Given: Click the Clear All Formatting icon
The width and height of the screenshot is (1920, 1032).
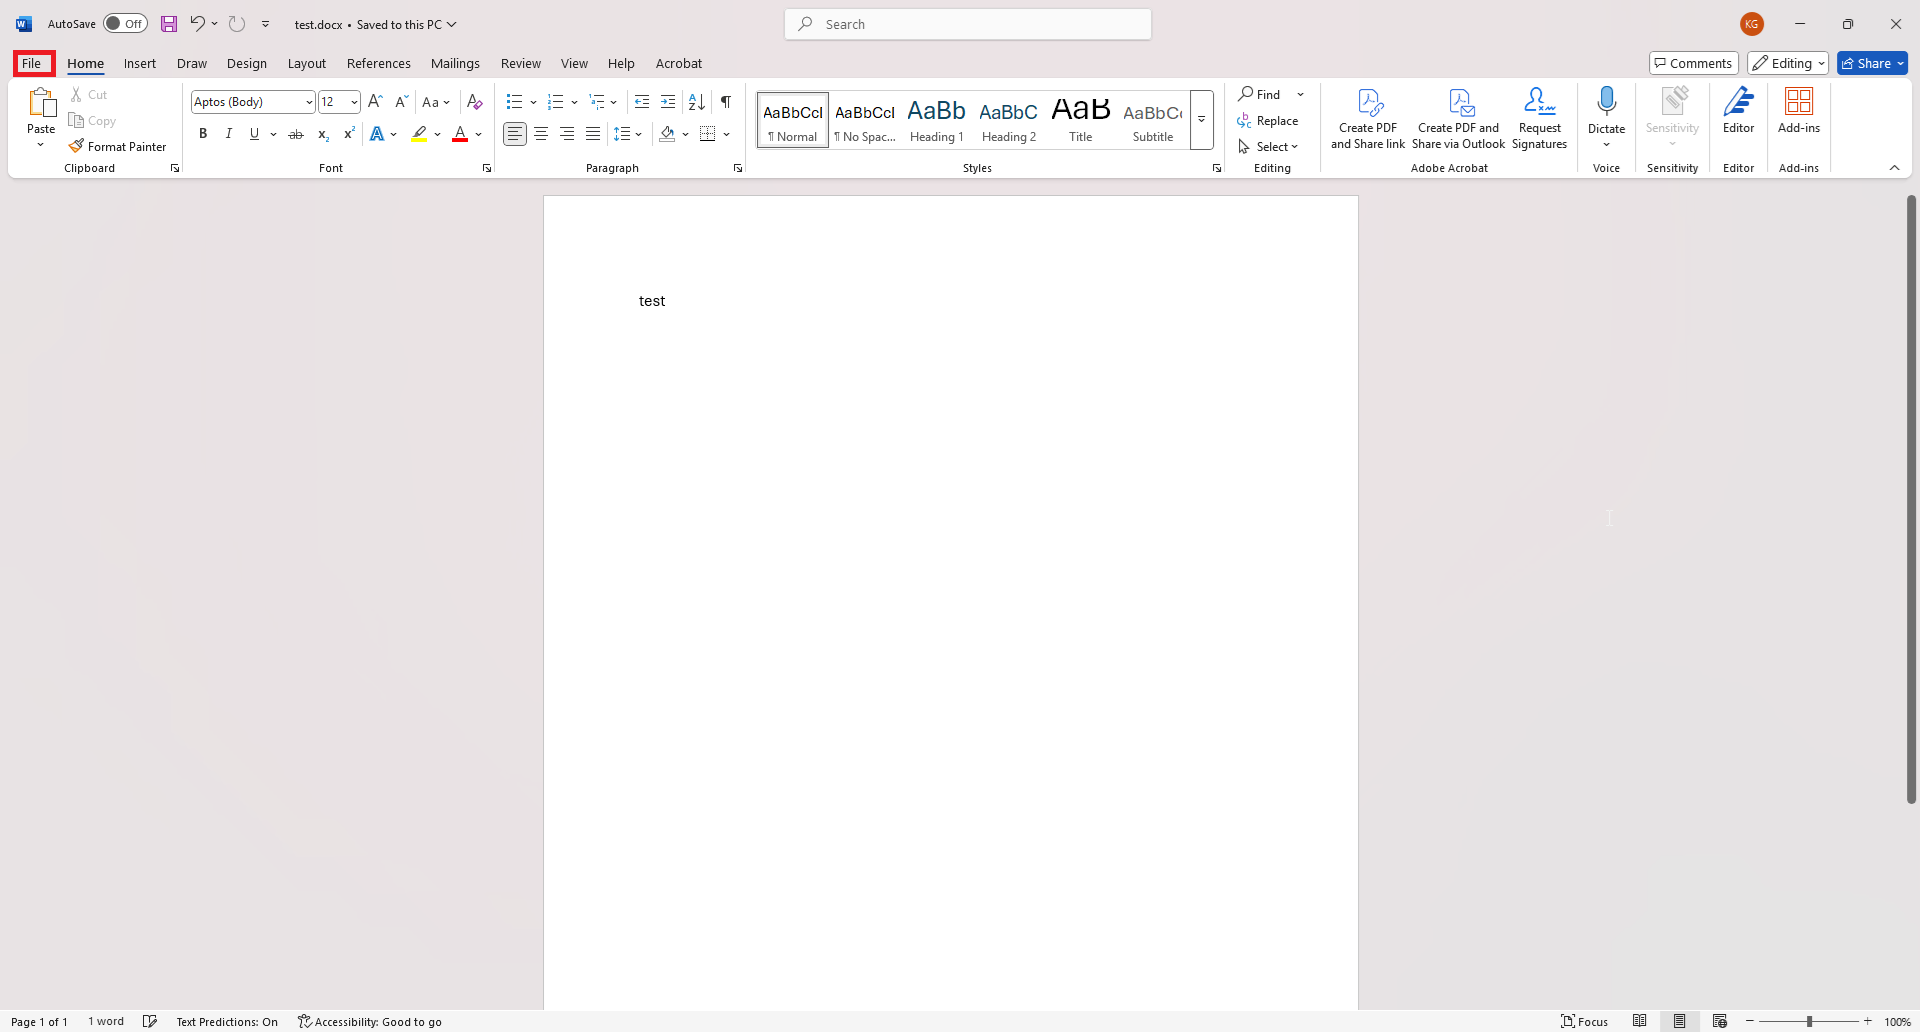Looking at the screenshot, I should tap(475, 102).
